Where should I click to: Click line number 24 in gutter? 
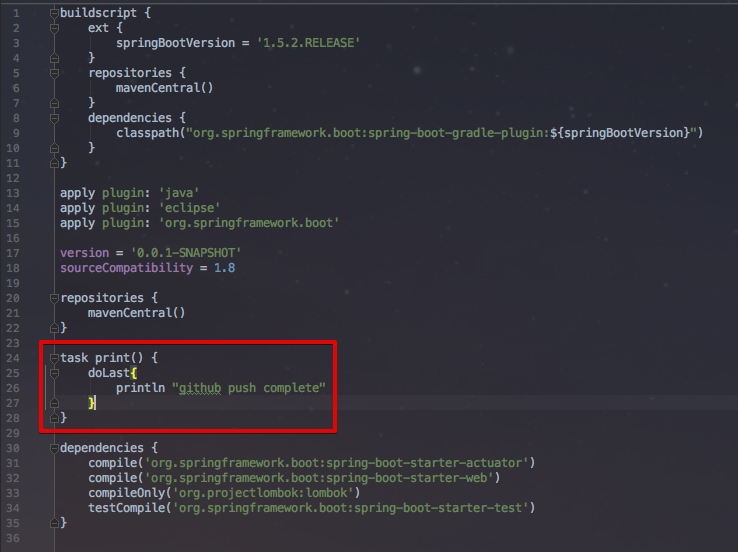[13, 358]
